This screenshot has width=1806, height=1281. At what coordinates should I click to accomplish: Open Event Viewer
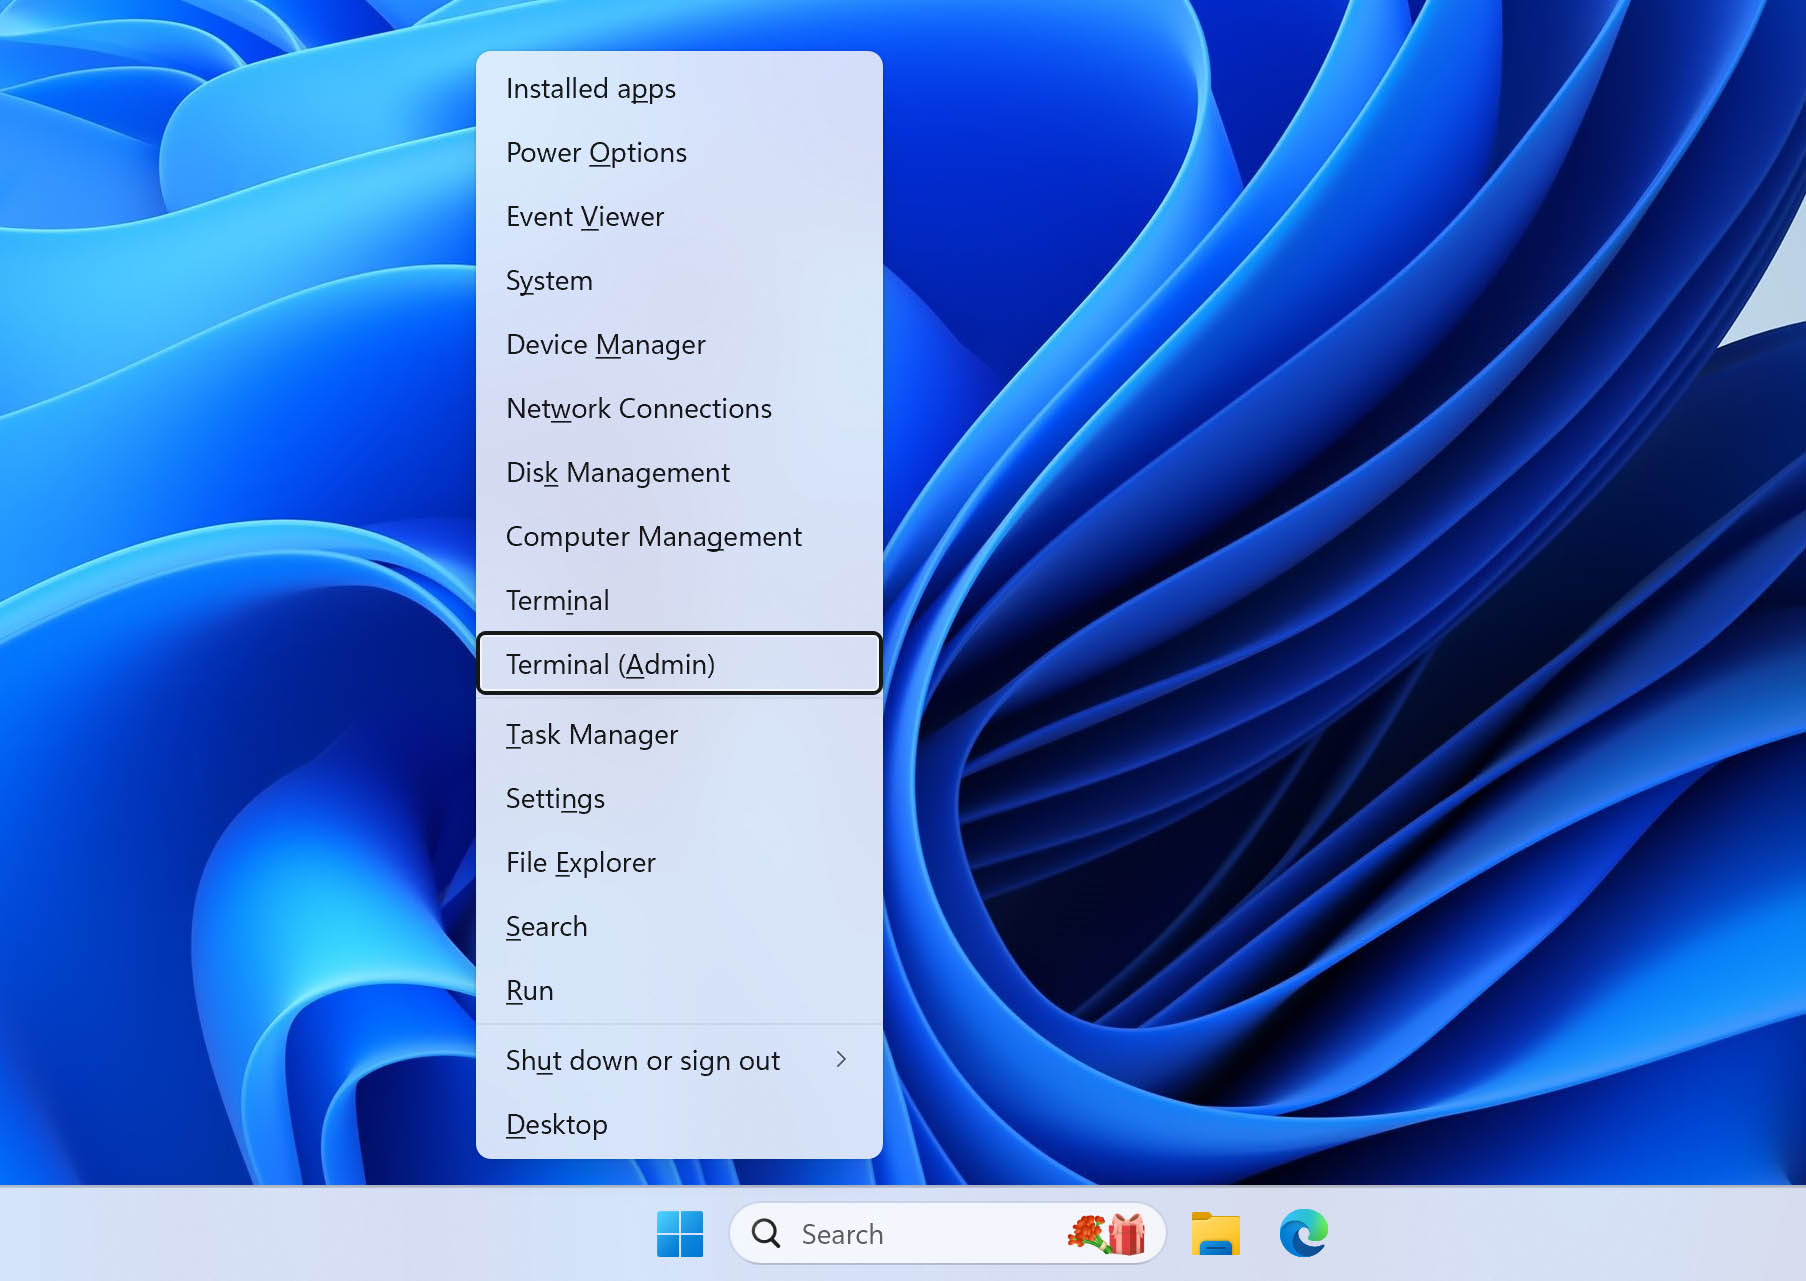tap(680, 217)
